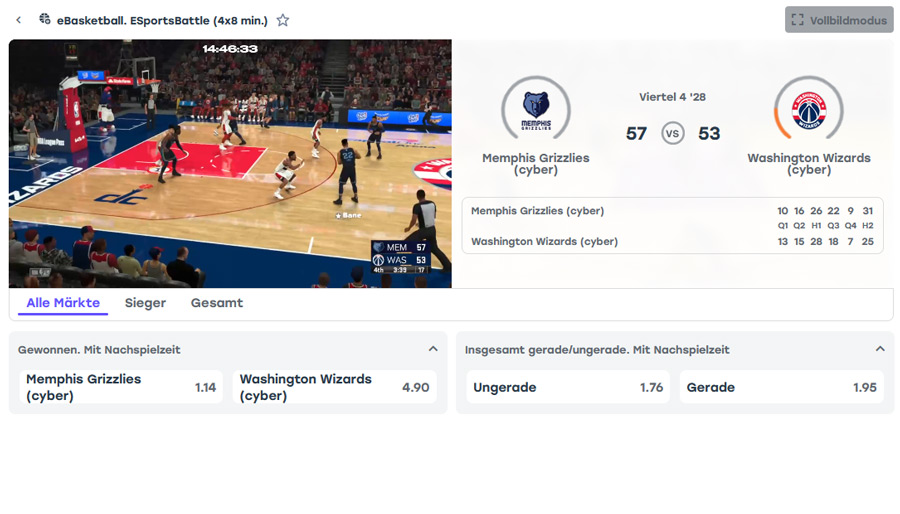
Task: Pick Gerade odds 1.95
Action: click(781, 387)
